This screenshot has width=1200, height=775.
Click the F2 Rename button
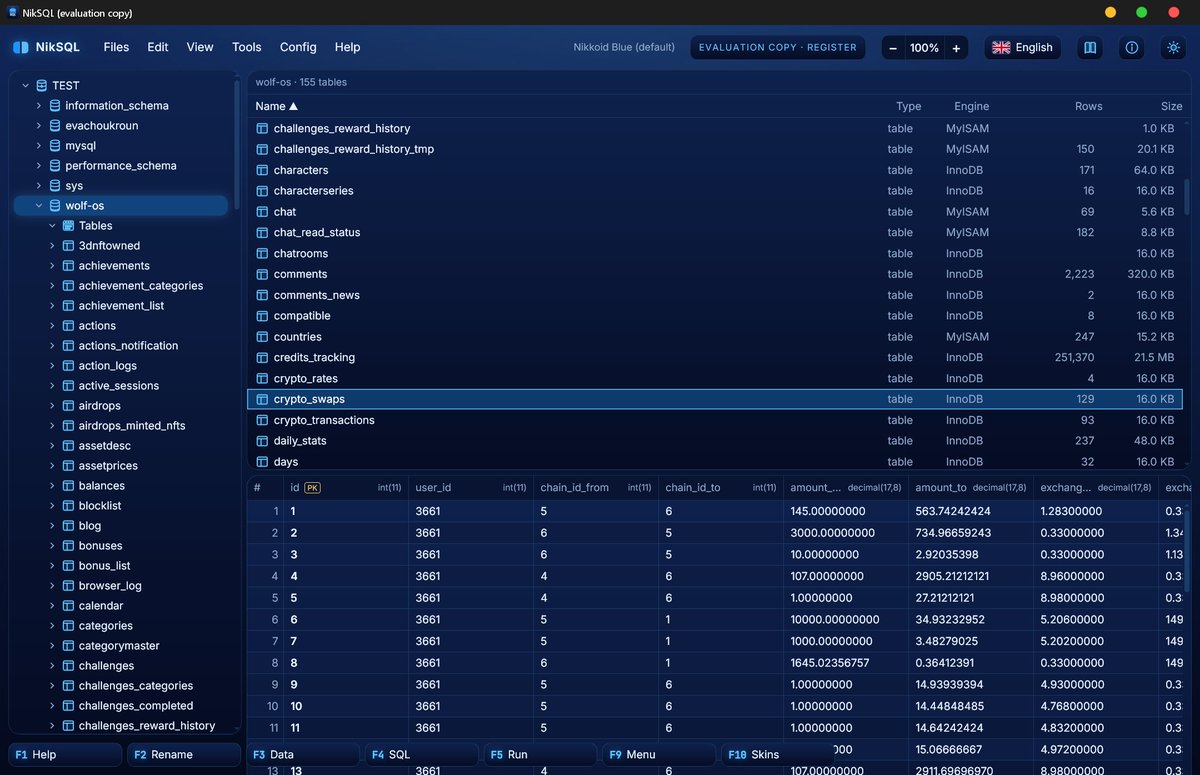tap(184, 755)
